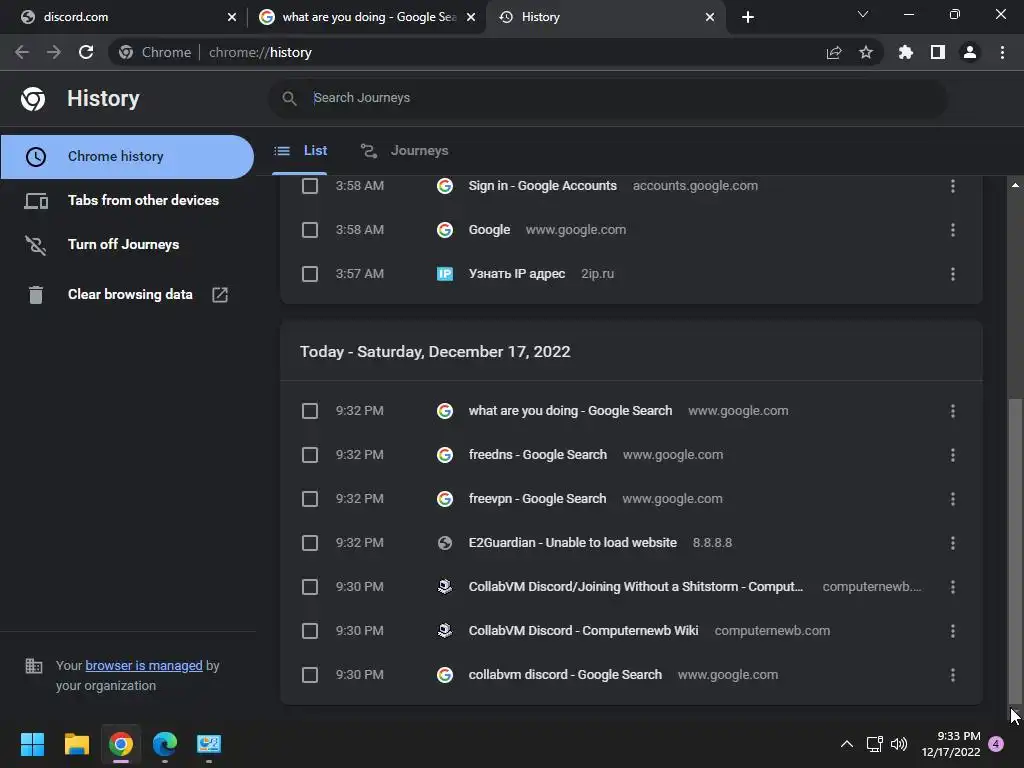The image size is (1024, 768).
Task: Click the chrome://history address bar
Action: (x=496, y=52)
